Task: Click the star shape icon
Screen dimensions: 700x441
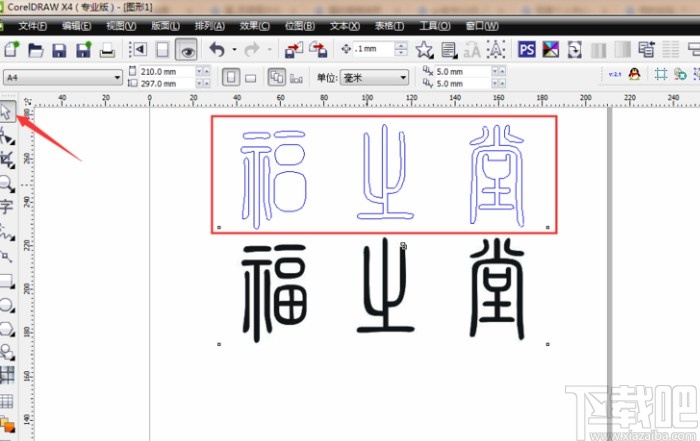Action: (424, 50)
